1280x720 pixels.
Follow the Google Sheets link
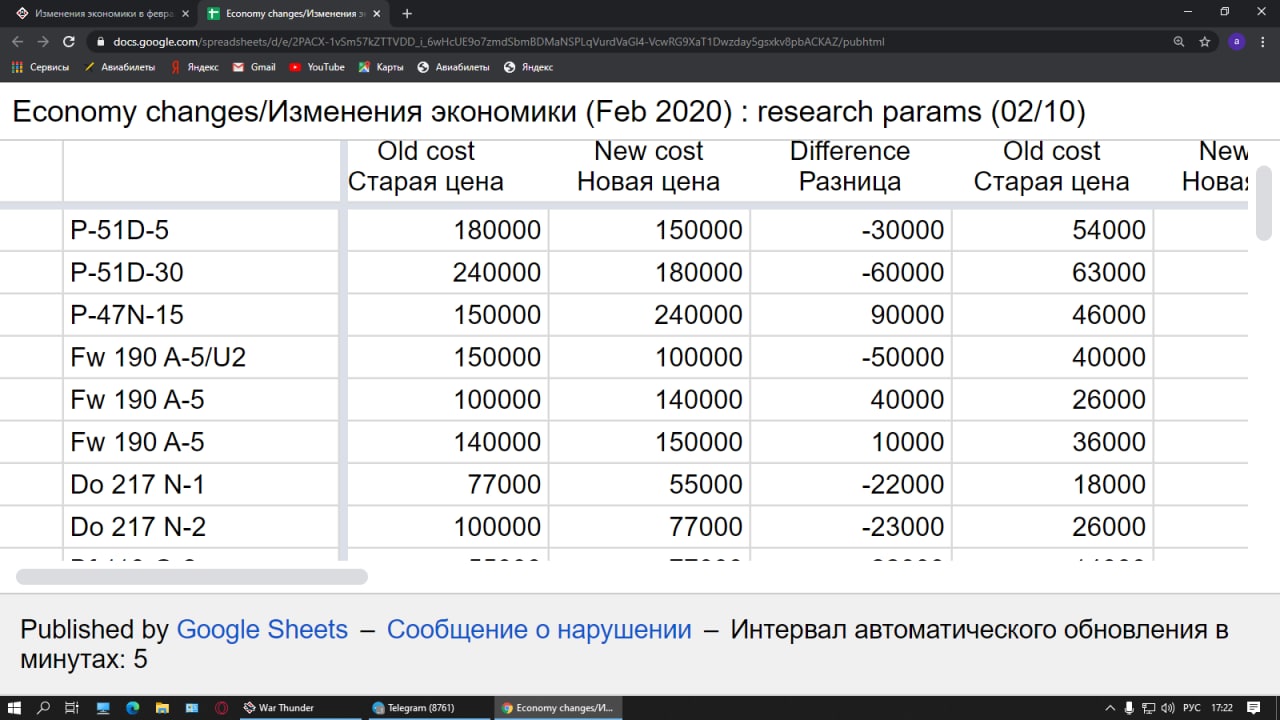point(262,629)
